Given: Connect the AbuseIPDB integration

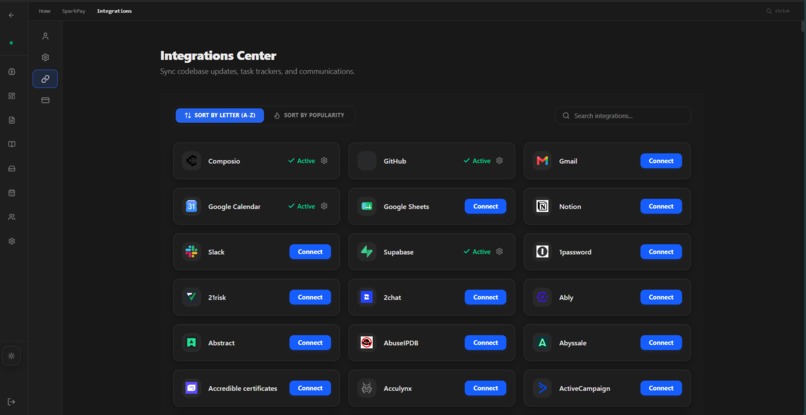Looking at the screenshot, I should pos(485,342).
